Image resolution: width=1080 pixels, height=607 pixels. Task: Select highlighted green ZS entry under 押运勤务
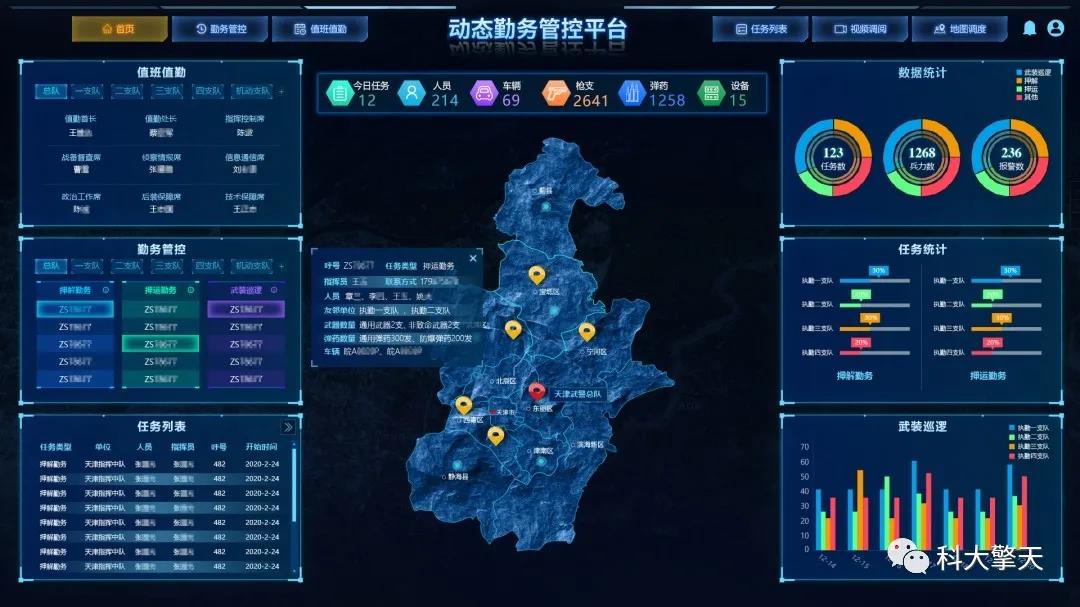[x=160, y=344]
